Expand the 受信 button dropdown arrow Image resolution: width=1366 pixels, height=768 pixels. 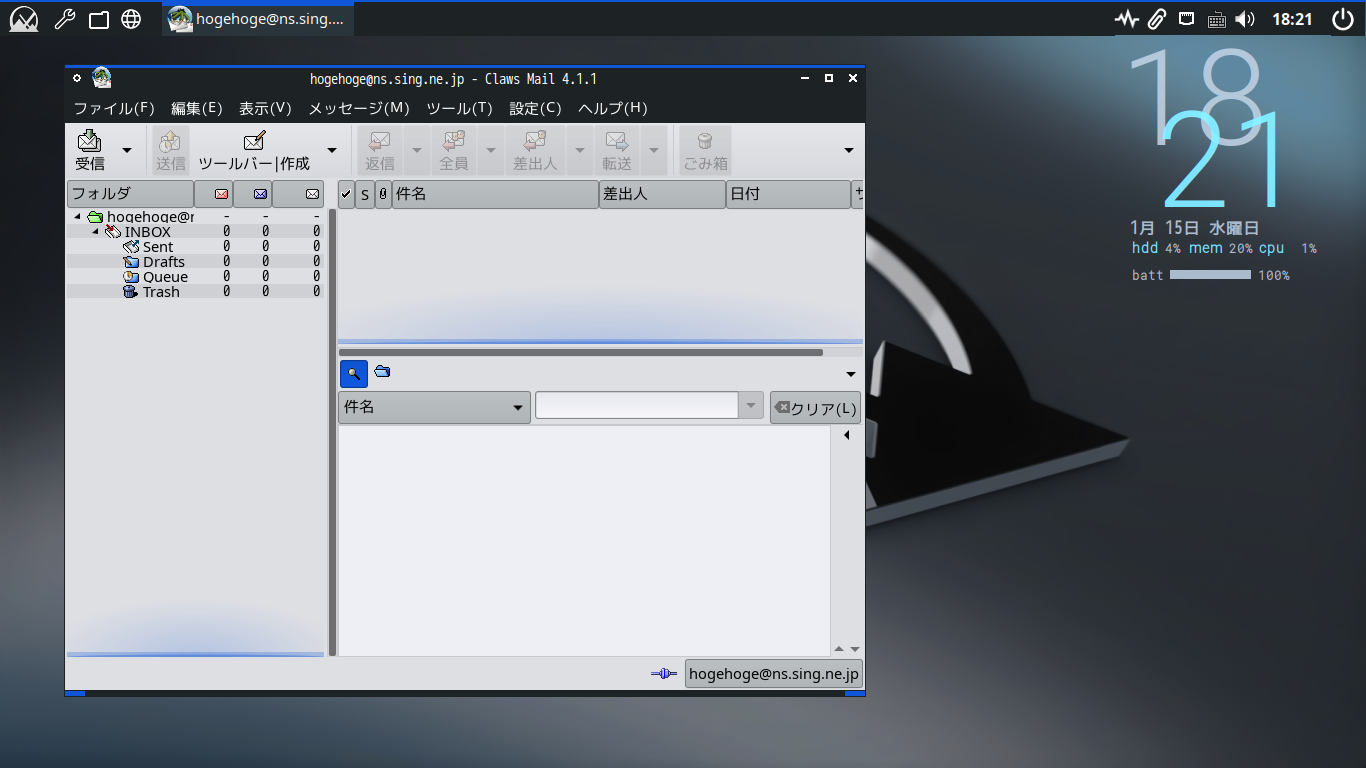pyautogui.click(x=127, y=151)
